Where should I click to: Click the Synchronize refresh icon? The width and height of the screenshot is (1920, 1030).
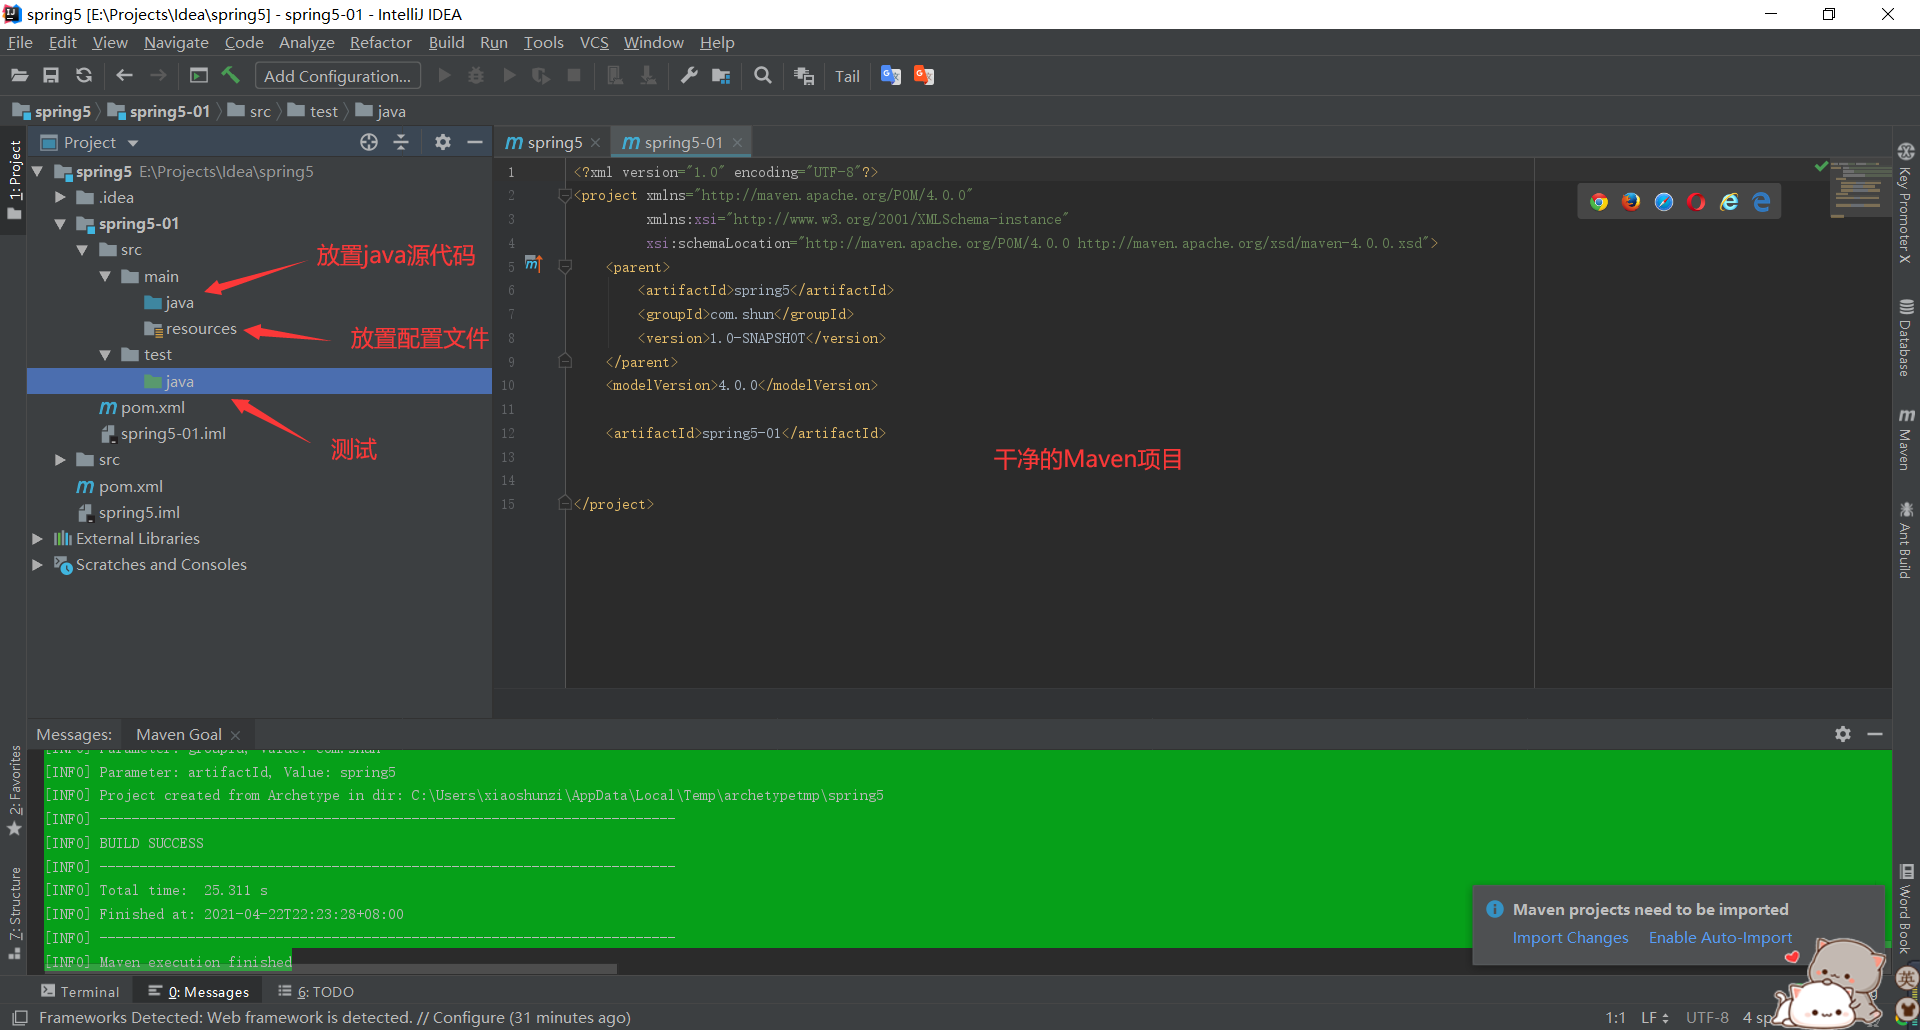84,76
